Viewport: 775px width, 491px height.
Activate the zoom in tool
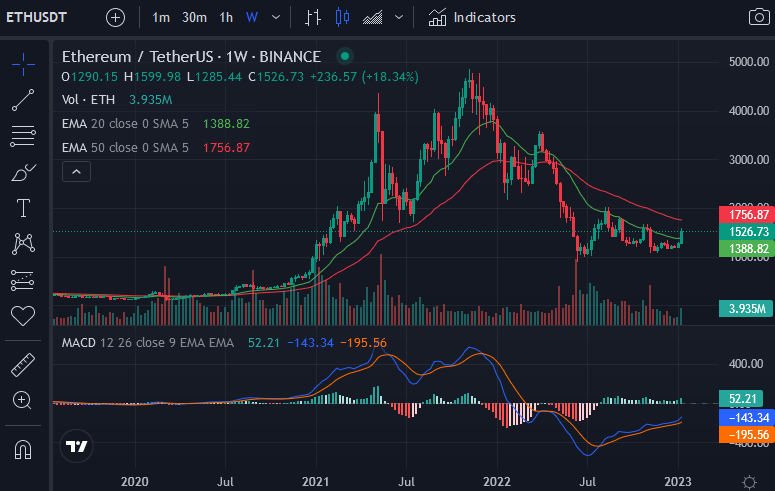23,400
